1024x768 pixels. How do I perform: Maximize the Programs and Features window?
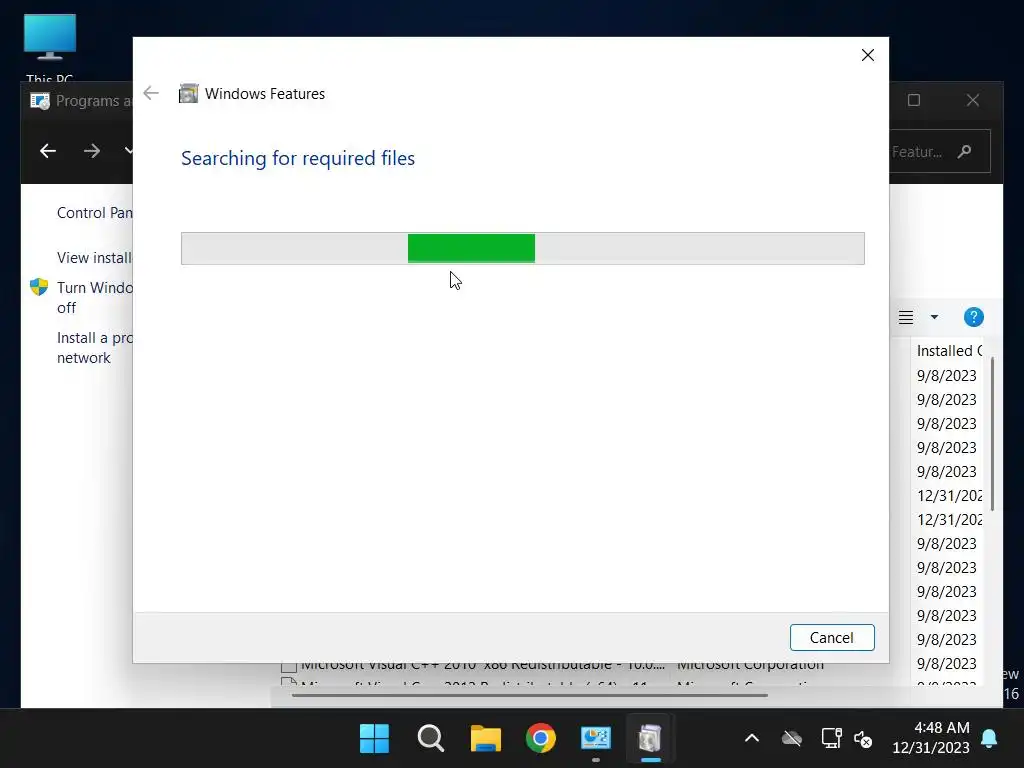click(914, 100)
